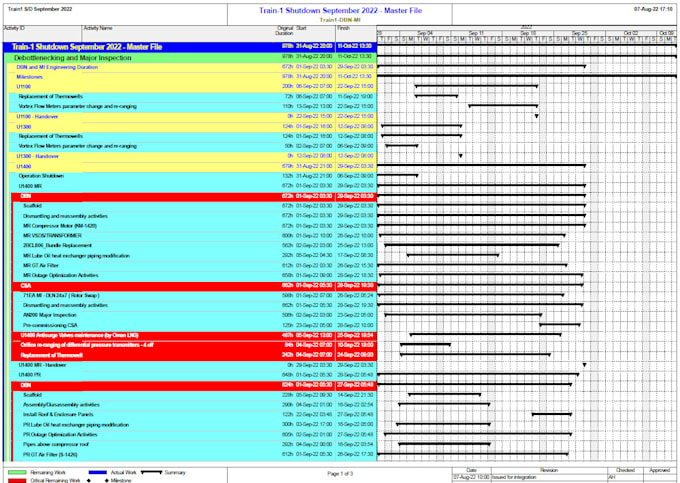
Task: Select the Pre-commissioning CSA row
Action: click(x=195, y=325)
